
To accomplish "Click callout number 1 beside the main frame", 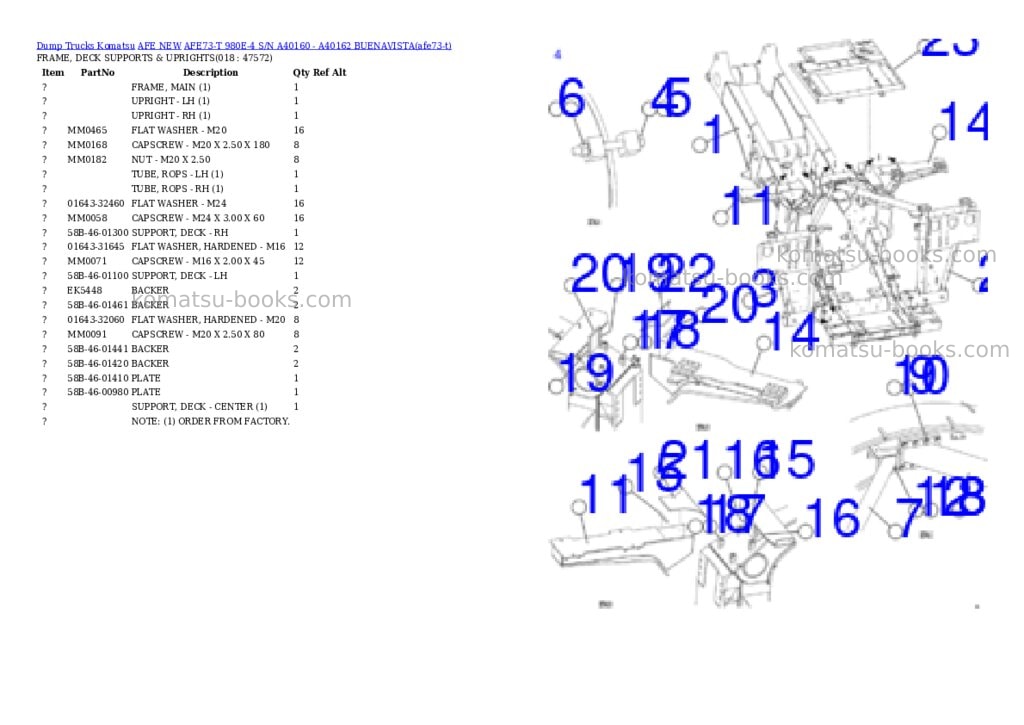I will tap(714, 134).
